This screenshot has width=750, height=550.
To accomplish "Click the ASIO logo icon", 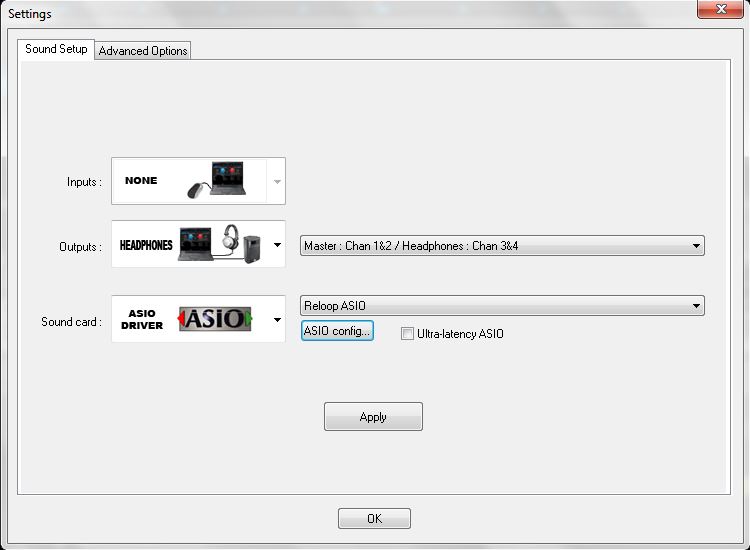I will (x=215, y=319).
